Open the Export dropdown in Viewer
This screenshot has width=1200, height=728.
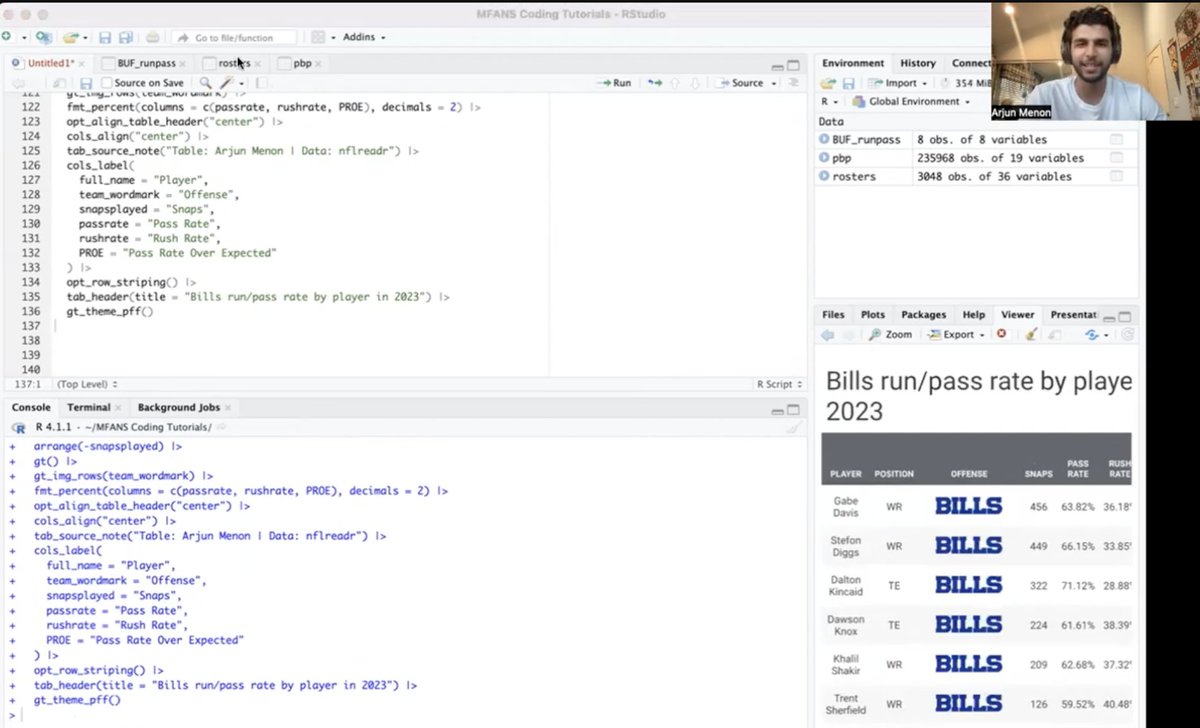pyautogui.click(x=952, y=334)
